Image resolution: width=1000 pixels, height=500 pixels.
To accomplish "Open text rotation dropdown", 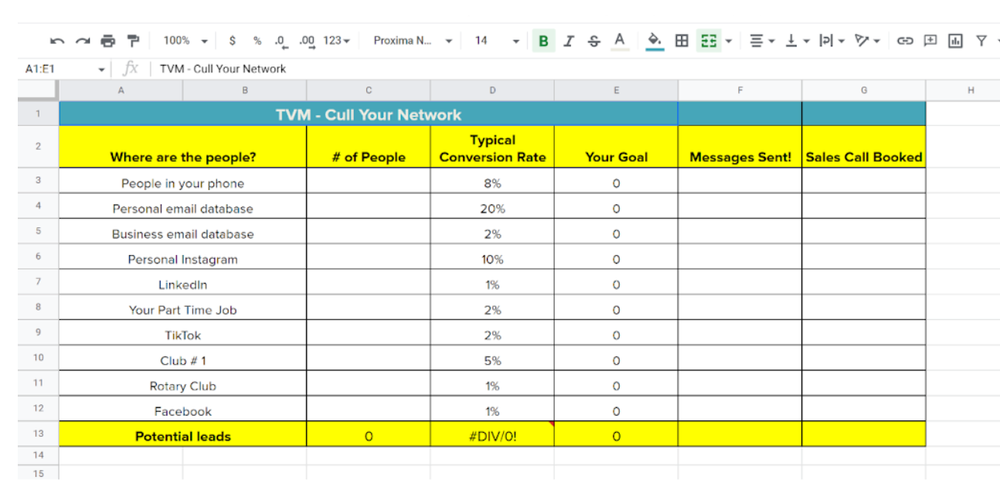I will [x=867, y=41].
